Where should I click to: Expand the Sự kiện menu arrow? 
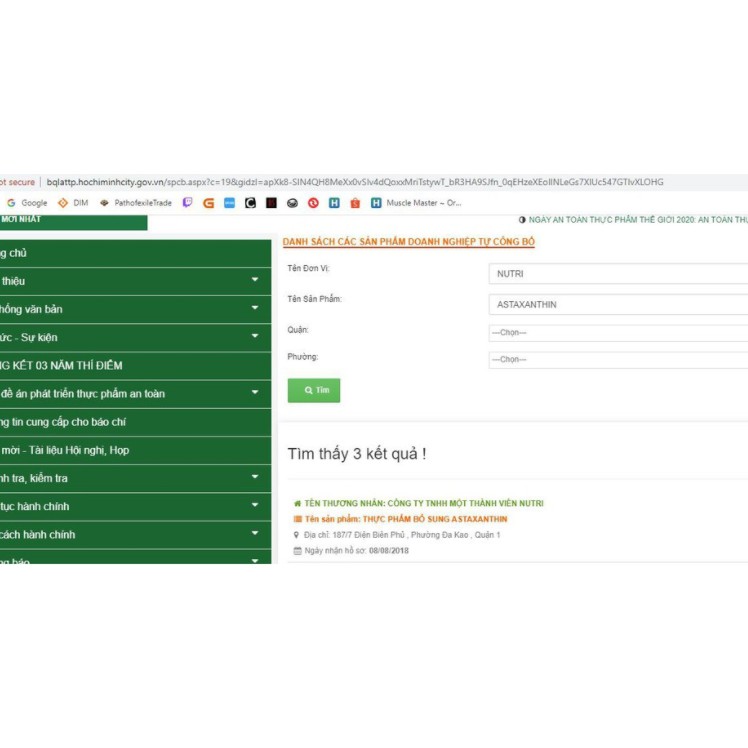pyautogui.click(x=255, y=337)
